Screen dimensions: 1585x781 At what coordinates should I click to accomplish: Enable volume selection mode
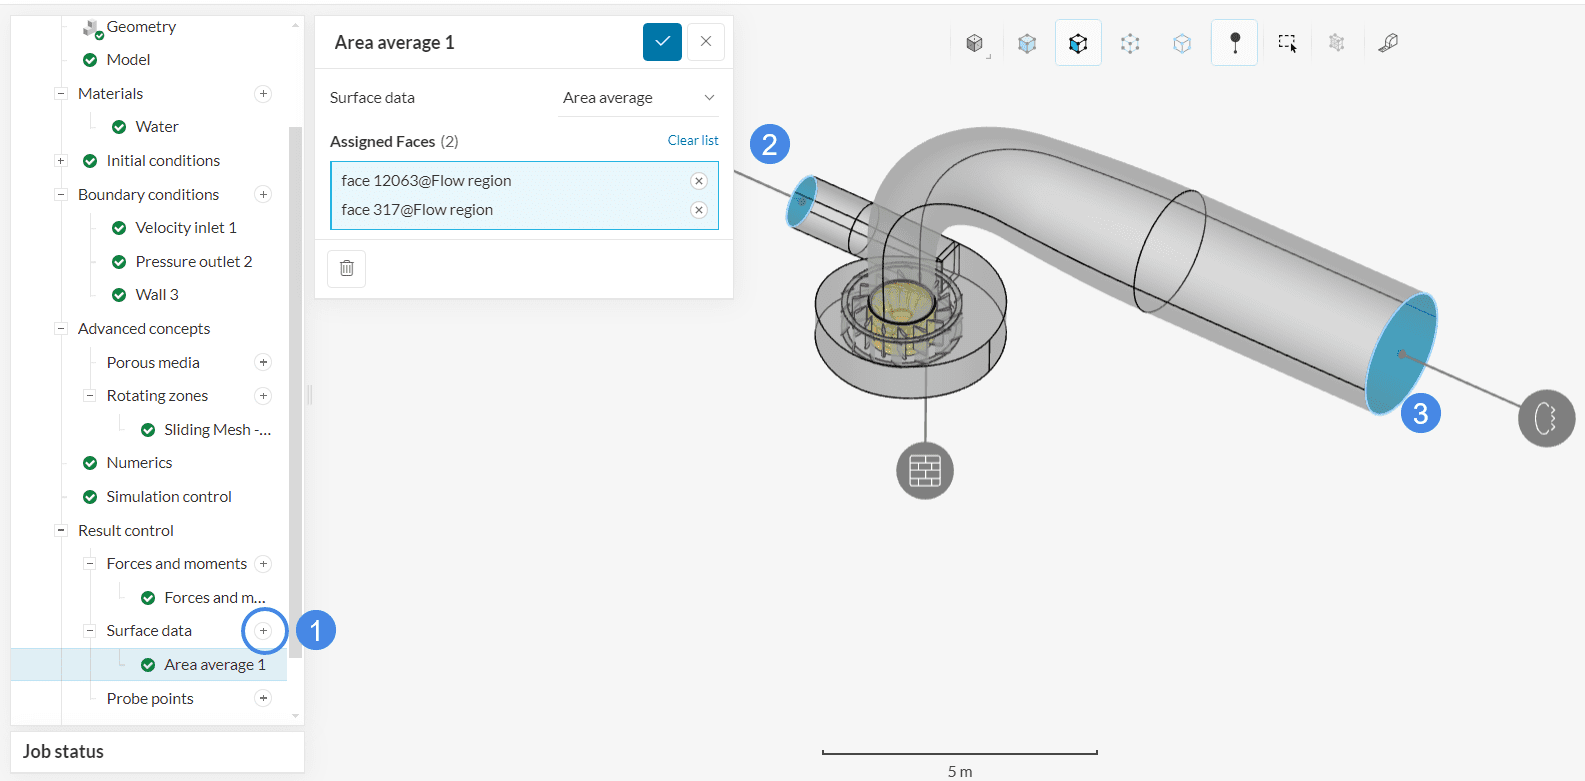(x=1027, y=43)
